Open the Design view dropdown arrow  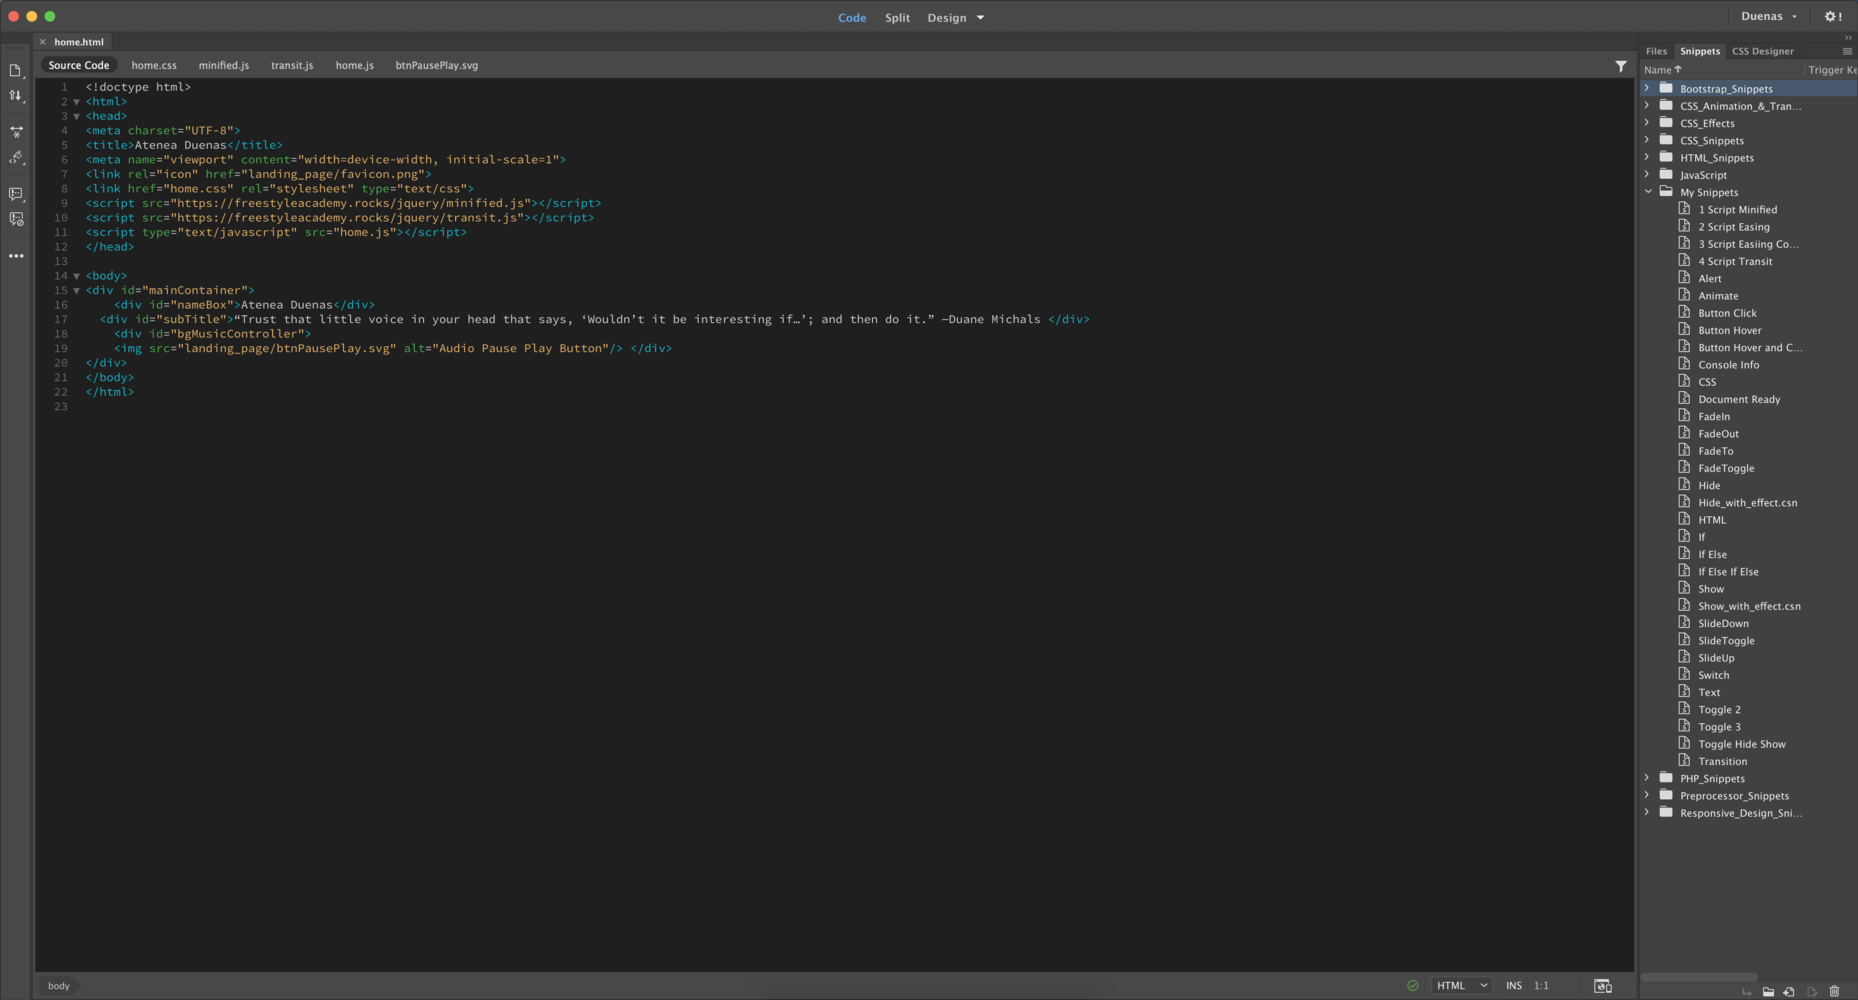pyautogui.click(x=980, y=18)
